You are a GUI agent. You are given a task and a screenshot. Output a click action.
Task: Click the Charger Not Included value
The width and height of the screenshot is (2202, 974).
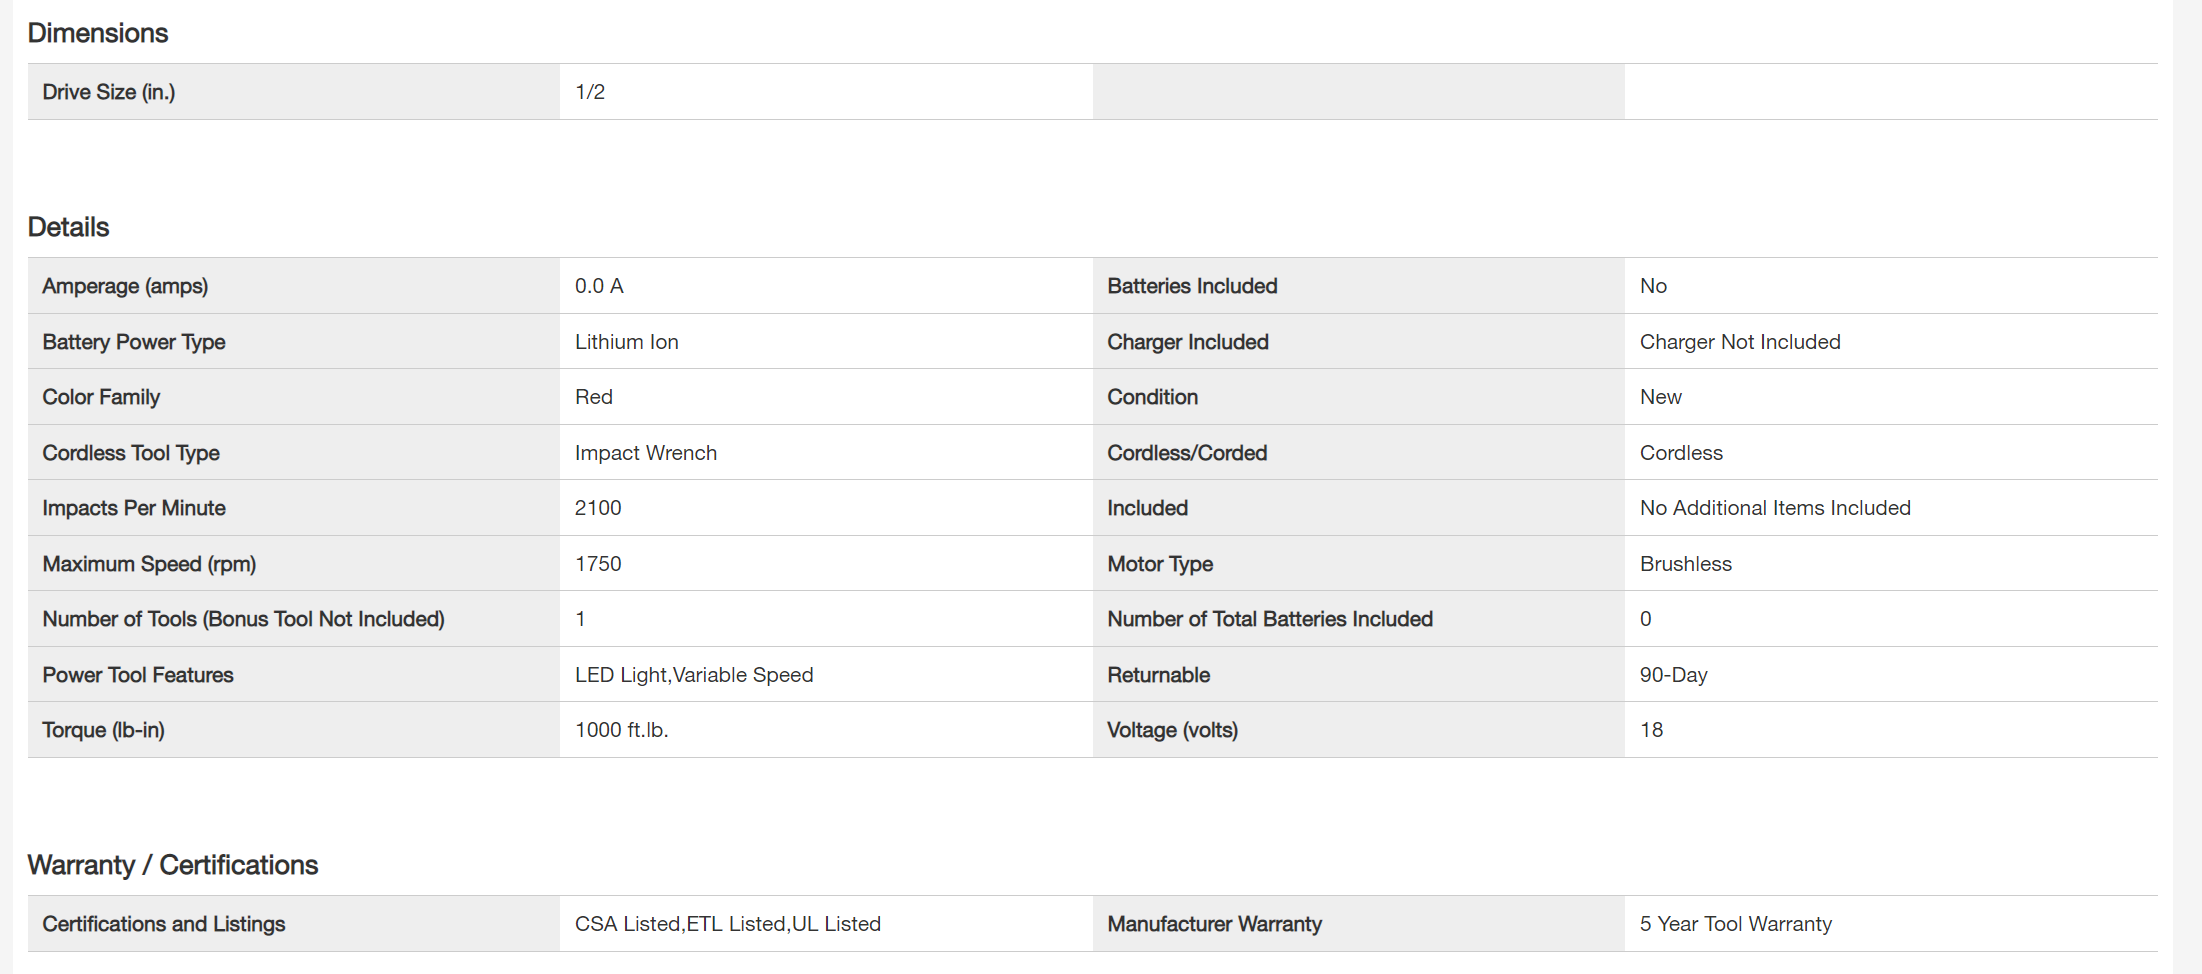1739,342
